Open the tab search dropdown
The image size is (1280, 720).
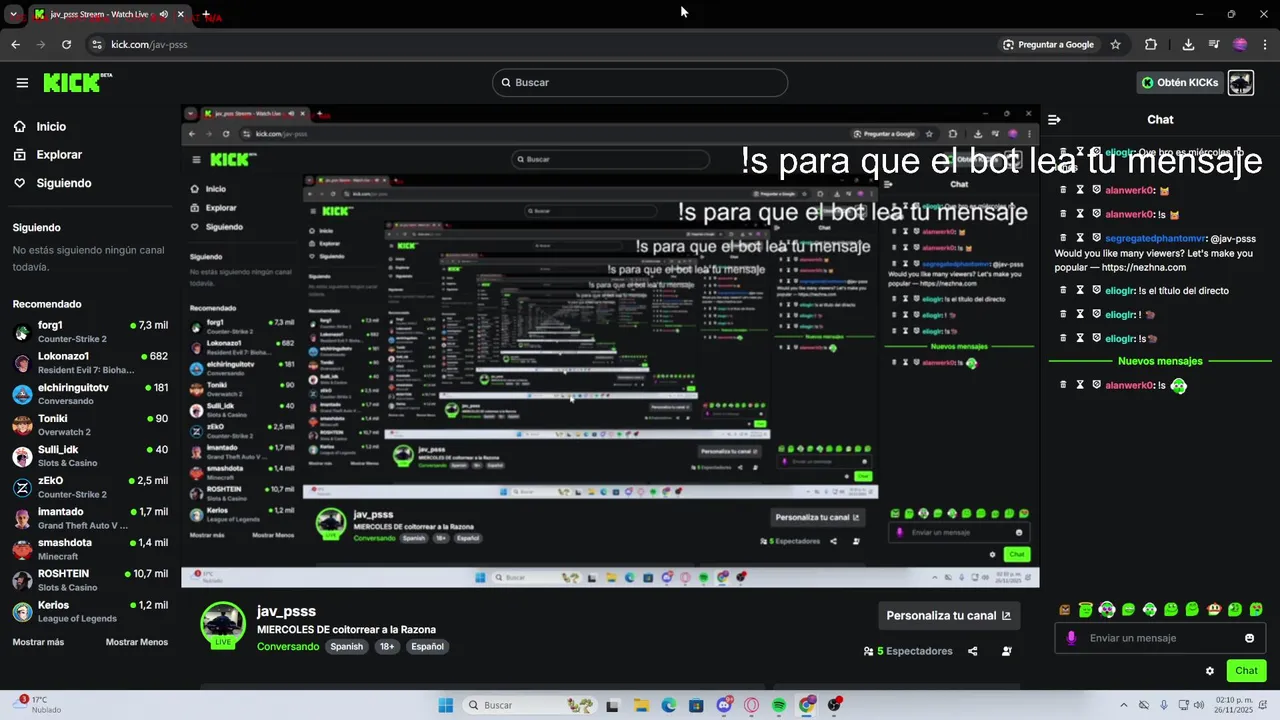(x=13, y=14)
